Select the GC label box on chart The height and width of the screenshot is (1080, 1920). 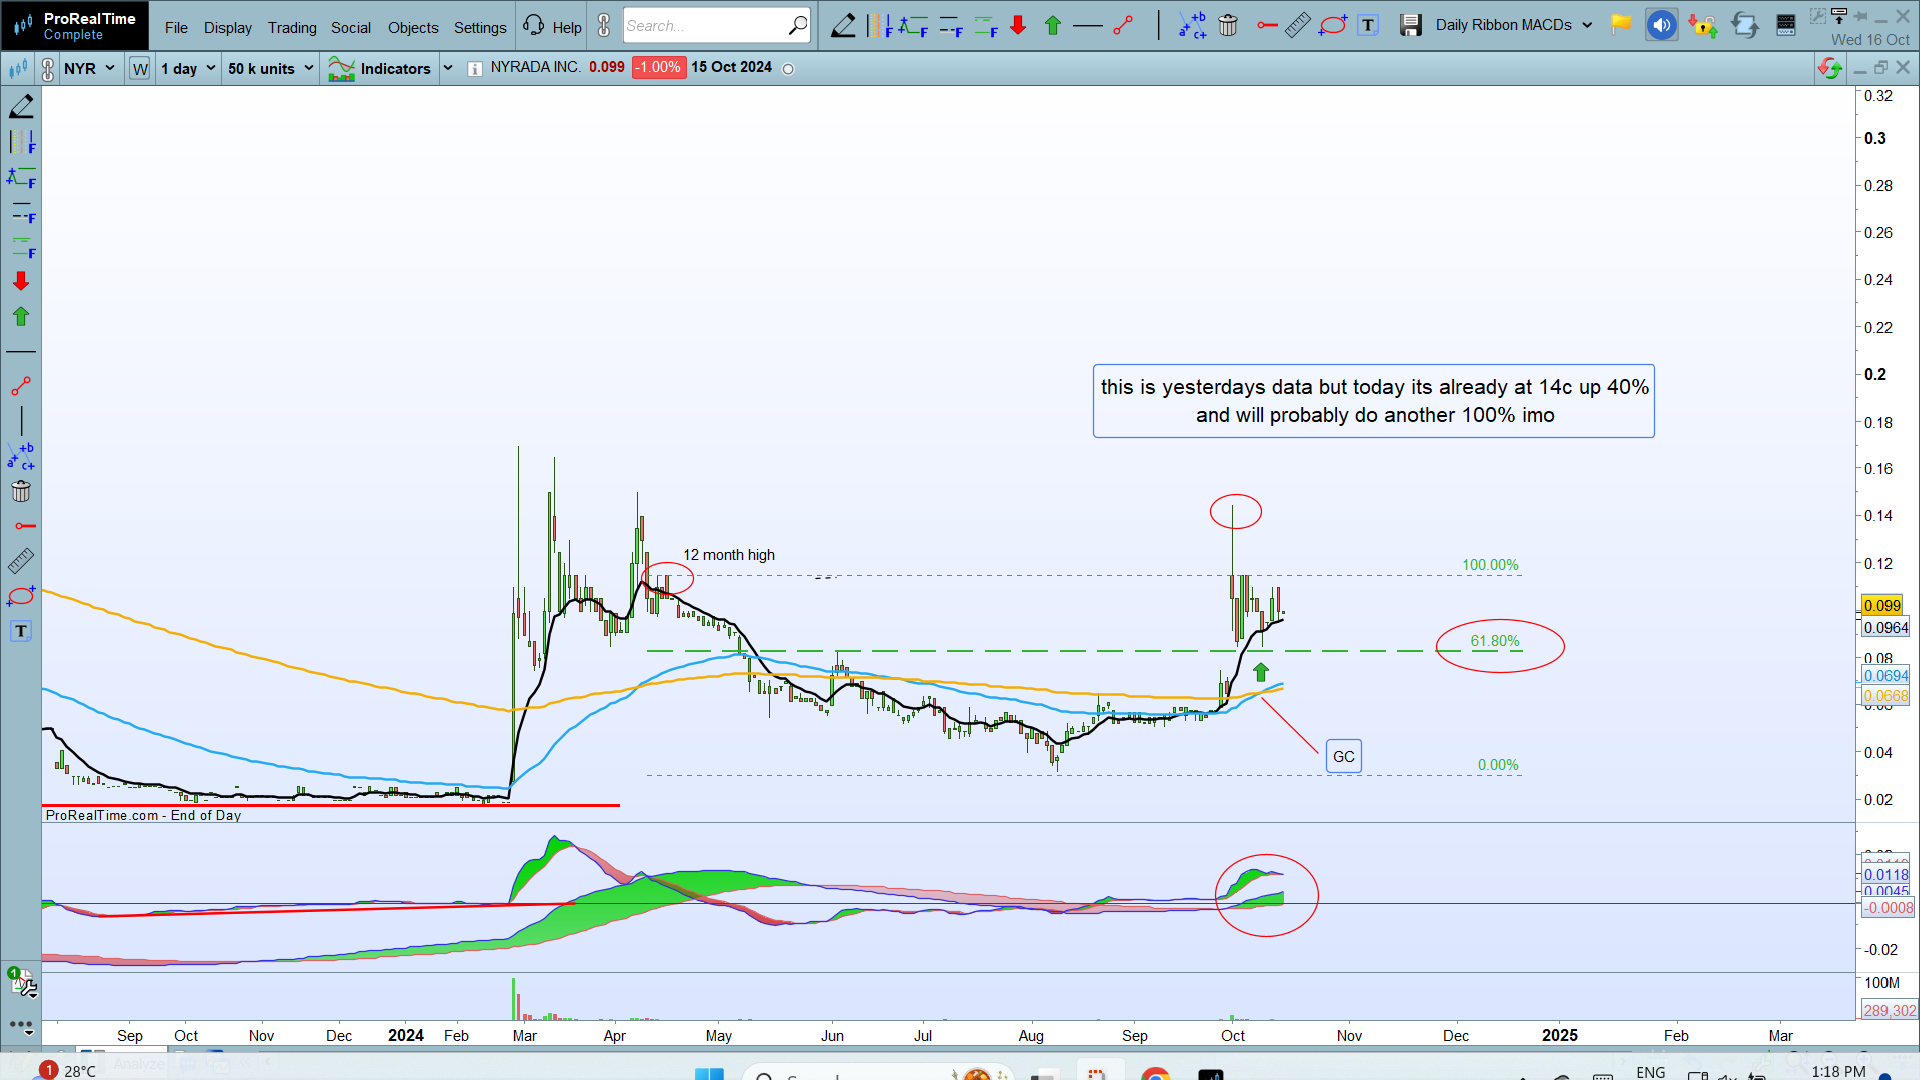[1344, 757]
